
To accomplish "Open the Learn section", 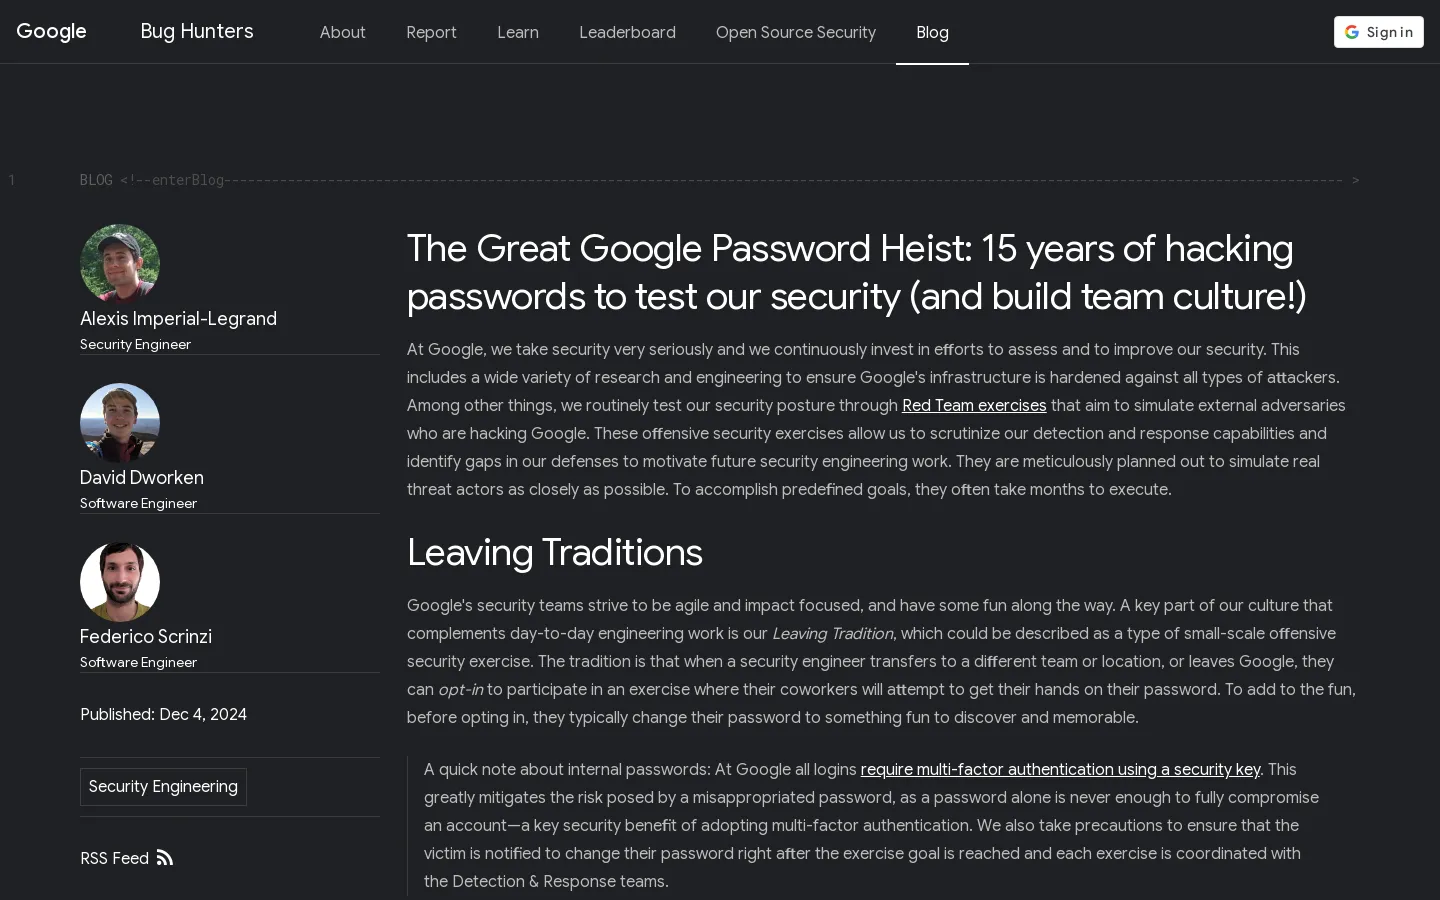I will (518, 32).
